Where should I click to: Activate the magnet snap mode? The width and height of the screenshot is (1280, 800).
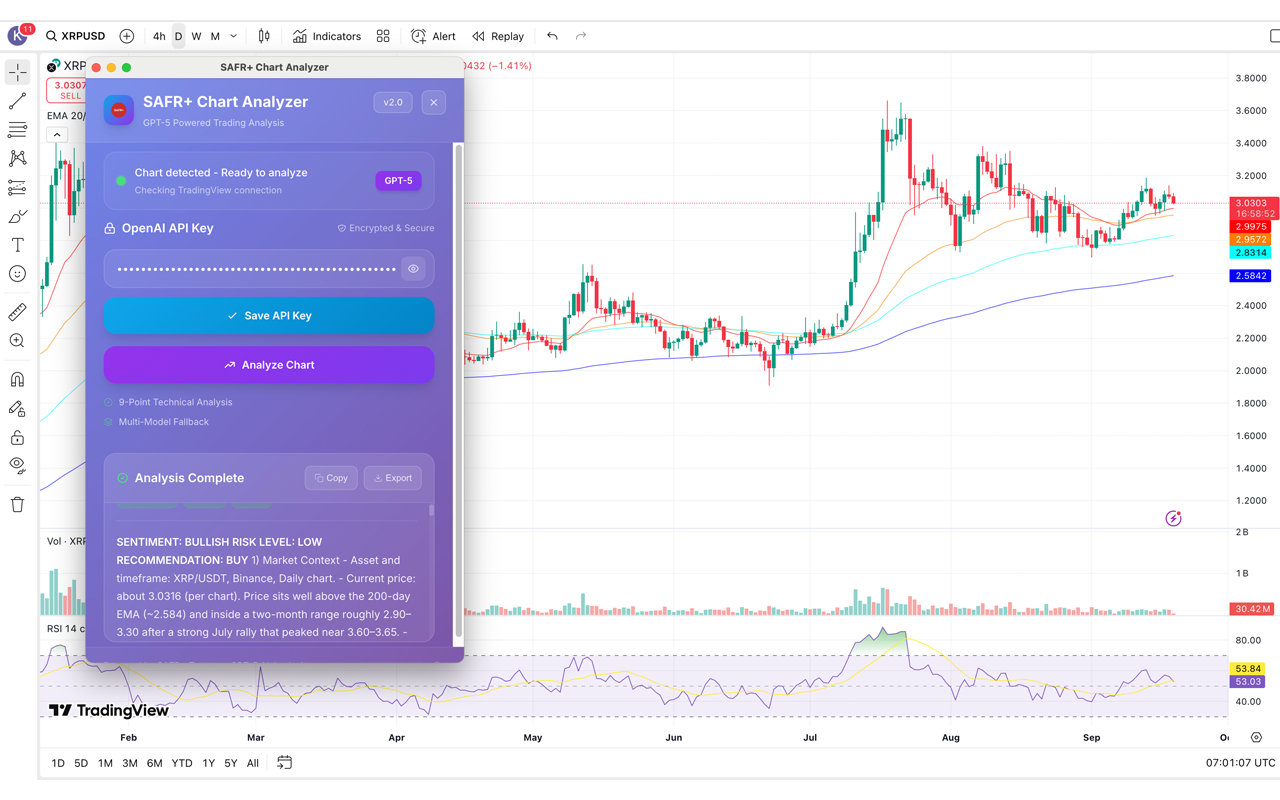point(17,380)
